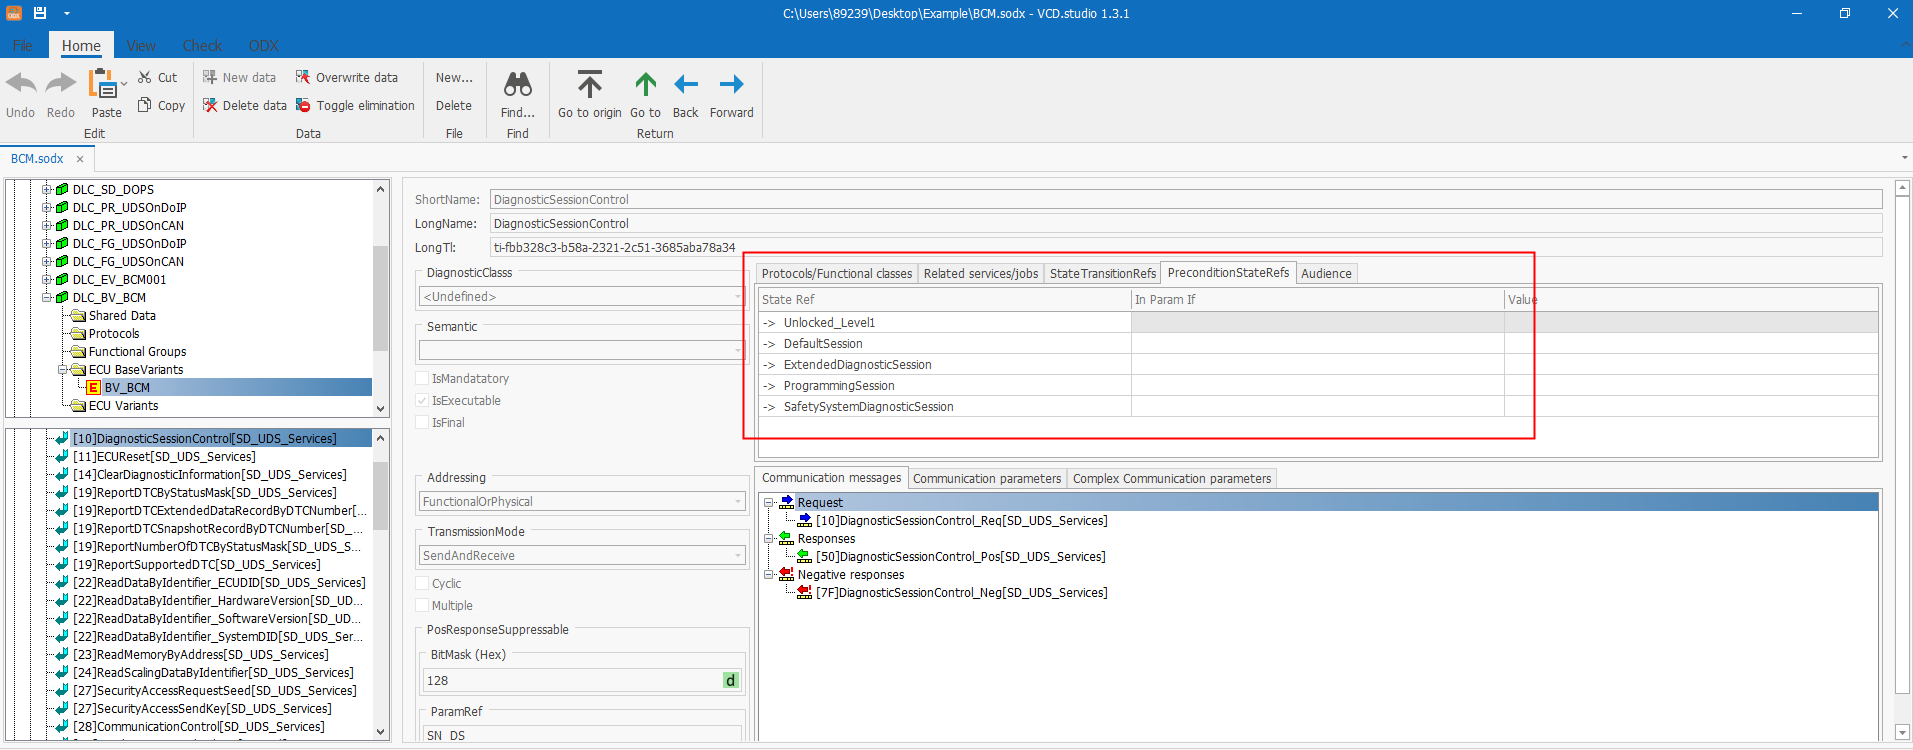This screenshot has height=750, width=1913.
Task: Open the Communication parameters tab
Action: [987, 479]
